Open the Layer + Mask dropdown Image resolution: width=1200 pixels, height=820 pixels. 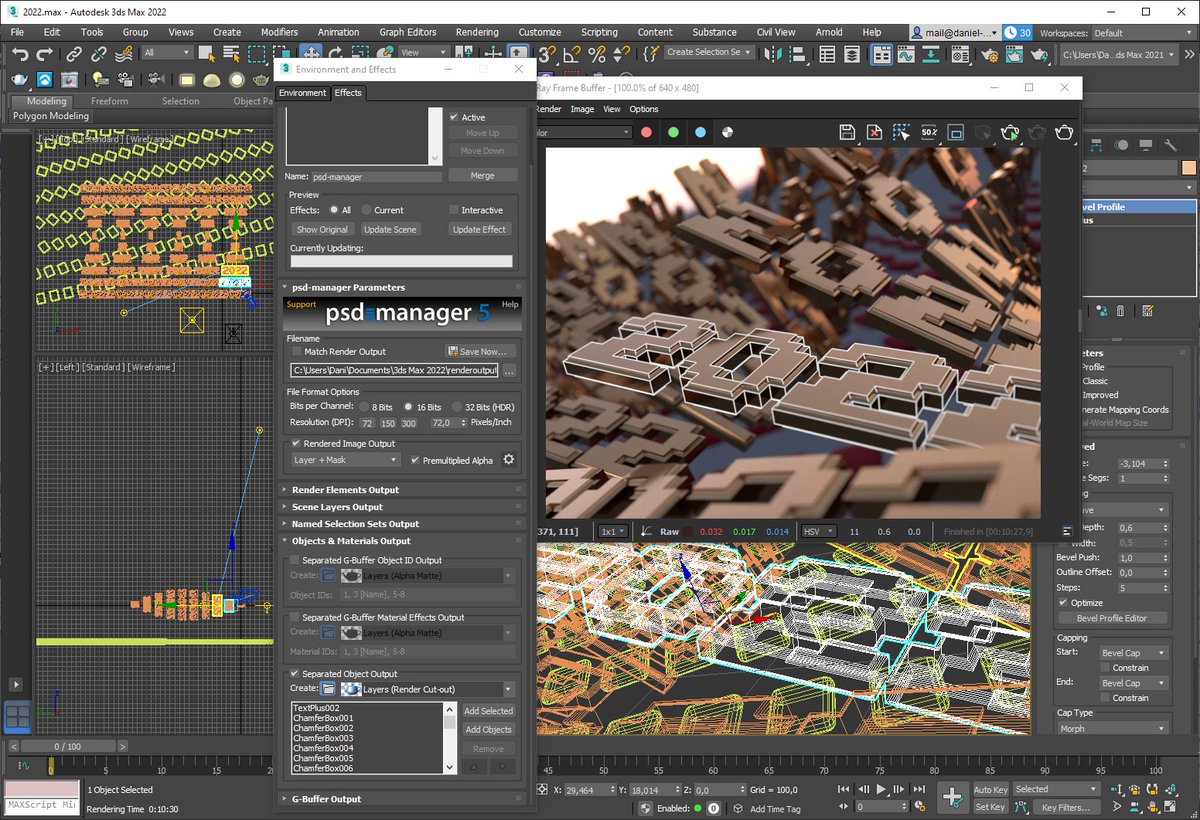(345, 460)
